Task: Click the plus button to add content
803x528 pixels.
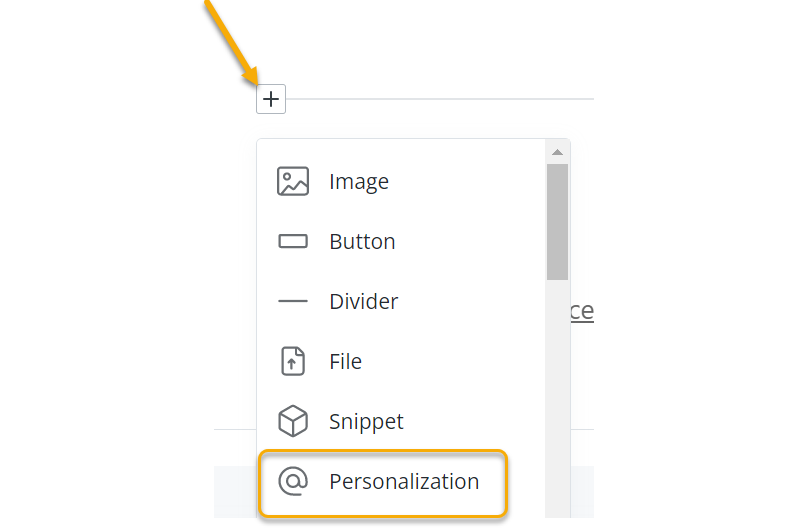Action: (271, 99)
